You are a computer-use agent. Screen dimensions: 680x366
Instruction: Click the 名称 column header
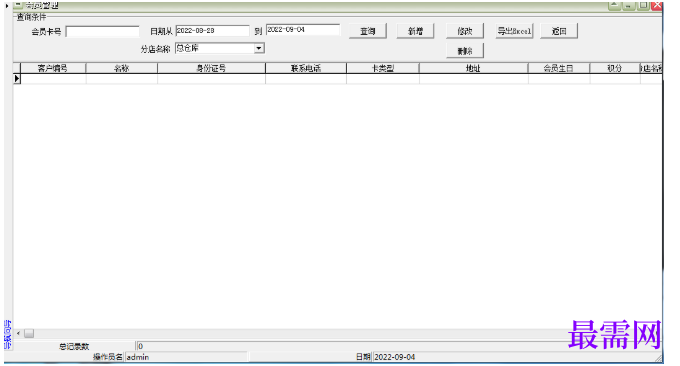click(122, 68)
